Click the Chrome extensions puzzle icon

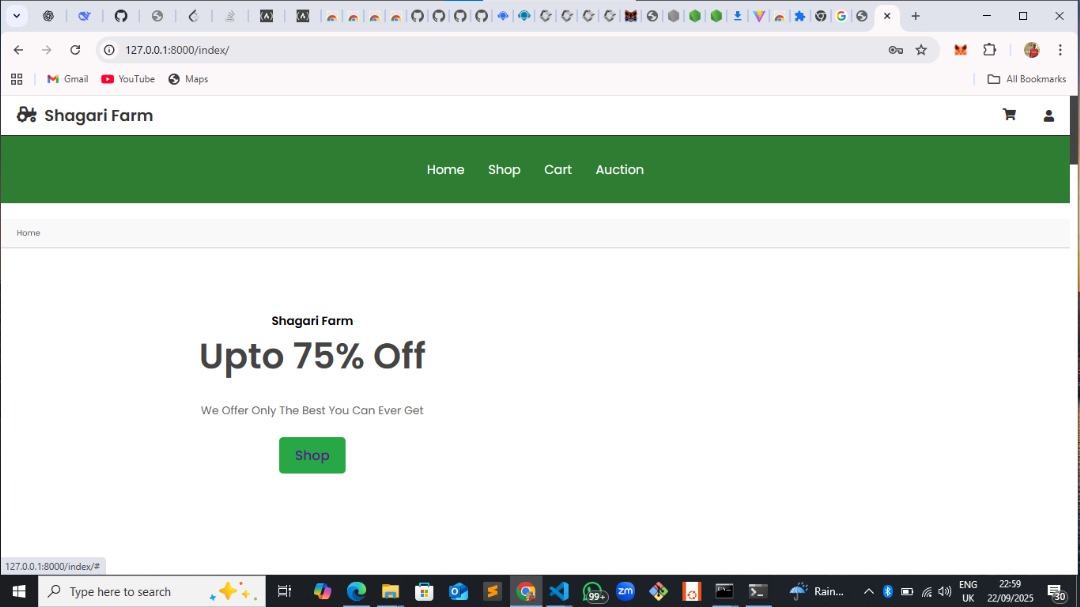989,49
